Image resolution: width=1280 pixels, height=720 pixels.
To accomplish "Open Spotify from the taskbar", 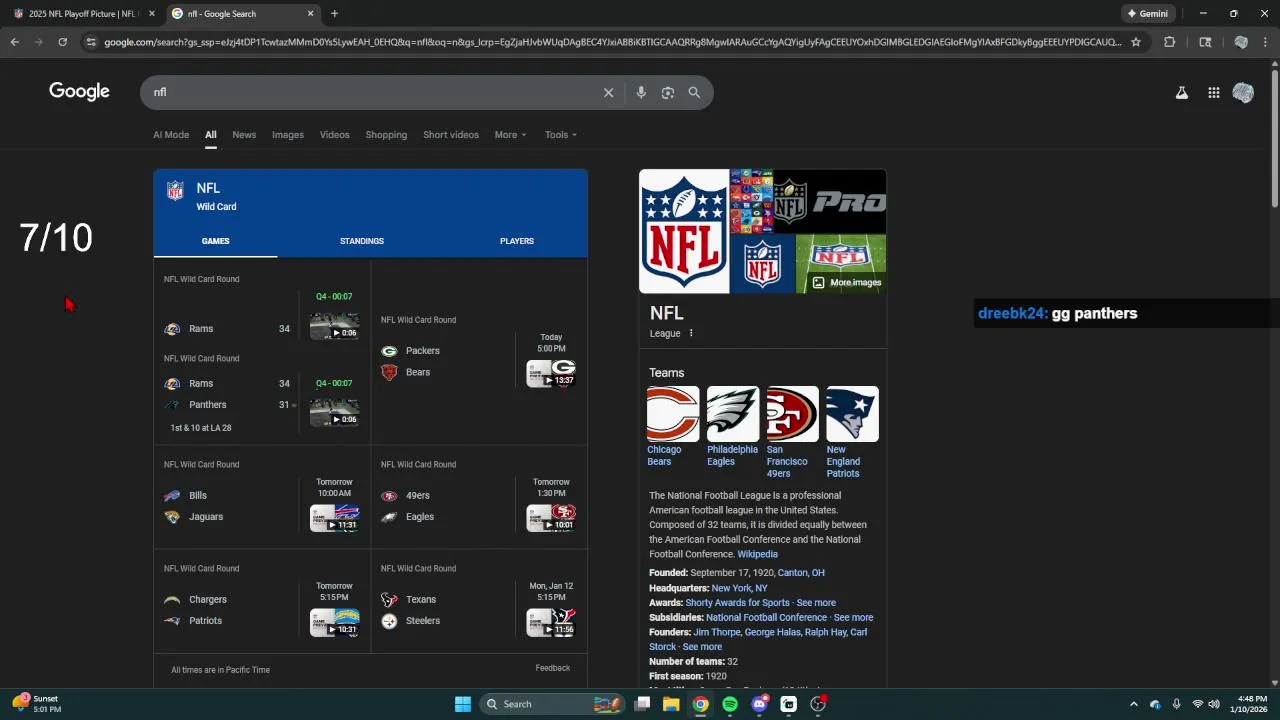I will pos(730,704).
